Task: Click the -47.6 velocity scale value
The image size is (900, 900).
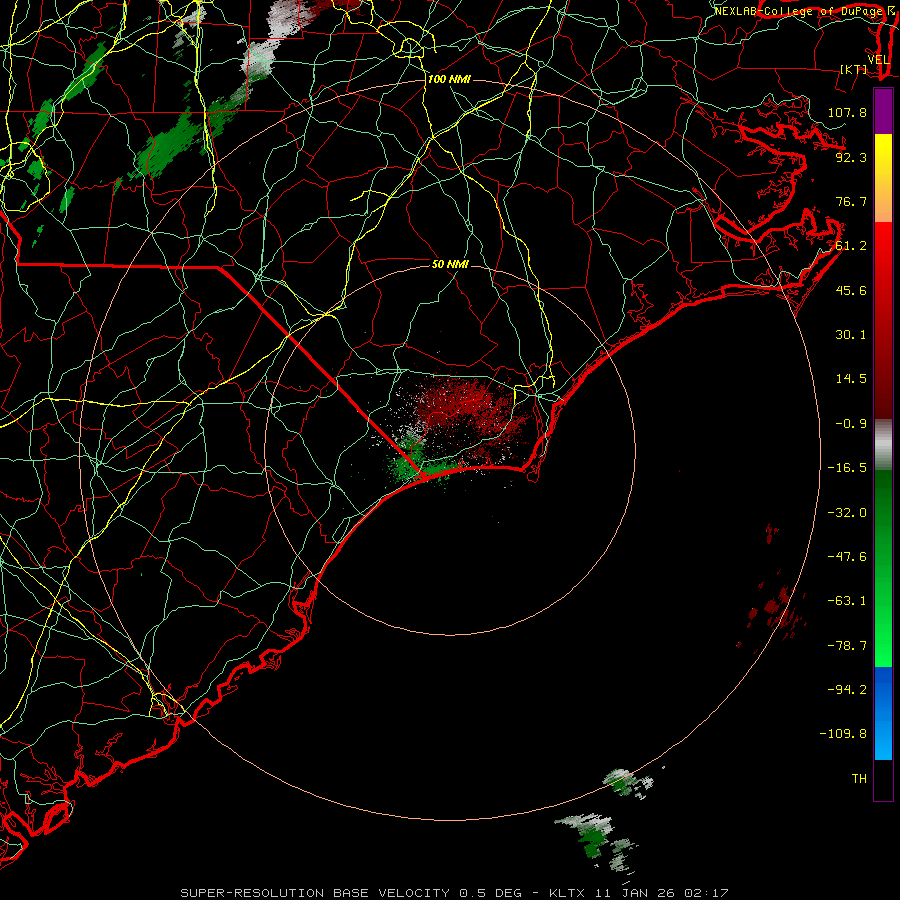Action: (x=847, y=557)
